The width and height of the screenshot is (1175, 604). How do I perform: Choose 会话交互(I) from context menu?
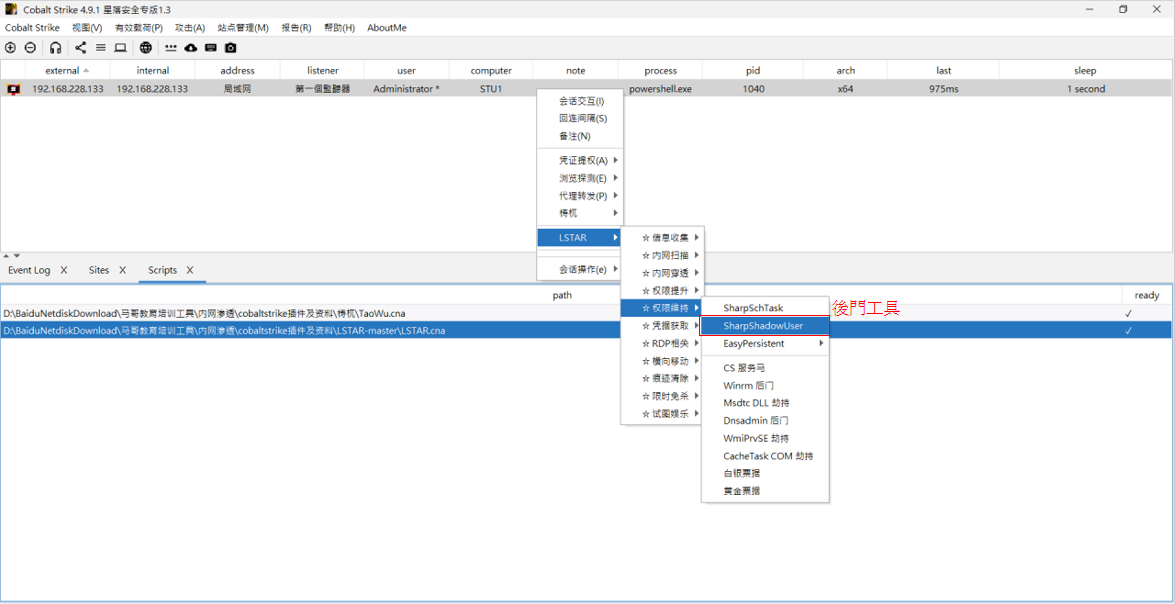tap(581, 101)
